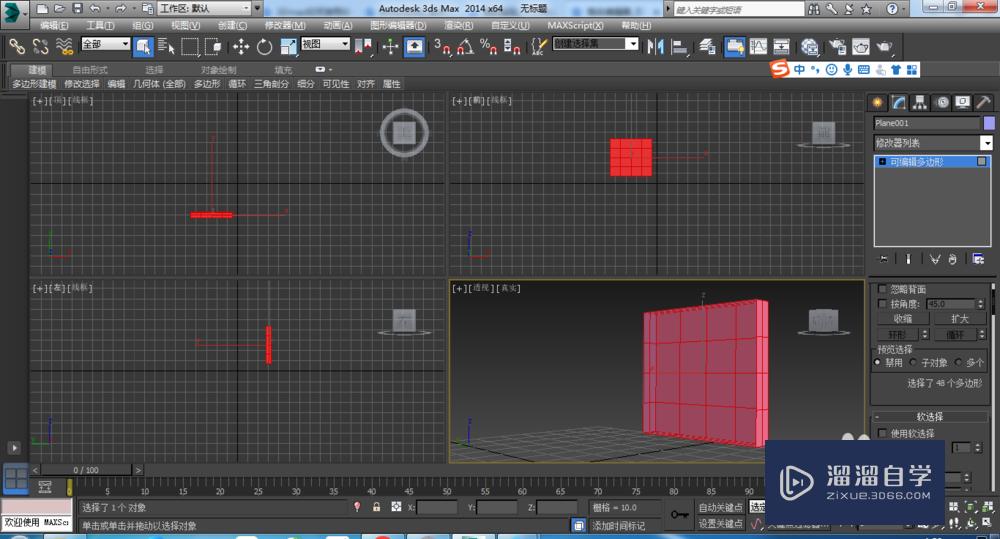Image resolution: width=1000 pixels, height=539 pixels.
Task: Click the Select Object arrow tool
Action: [x=142, y=46]
